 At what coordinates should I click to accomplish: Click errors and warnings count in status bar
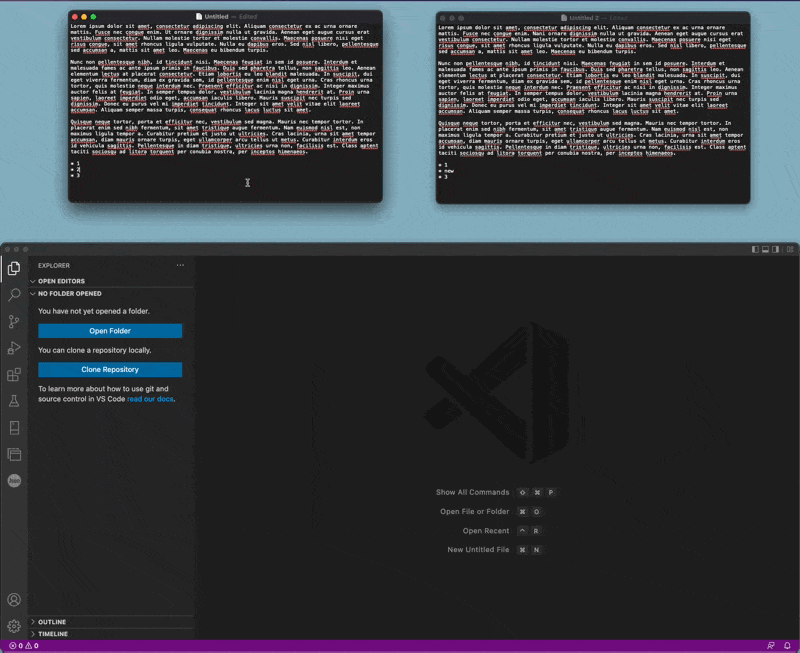pos(22,646)
